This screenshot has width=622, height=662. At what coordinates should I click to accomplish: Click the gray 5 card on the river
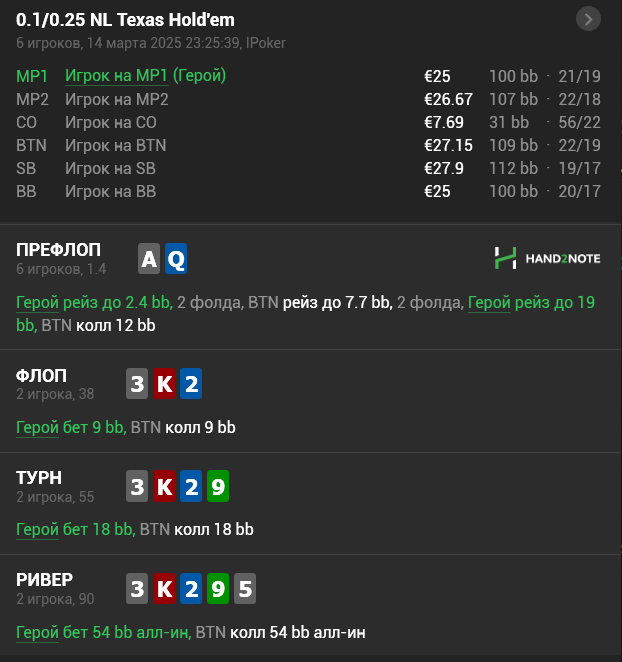[245, 589]
